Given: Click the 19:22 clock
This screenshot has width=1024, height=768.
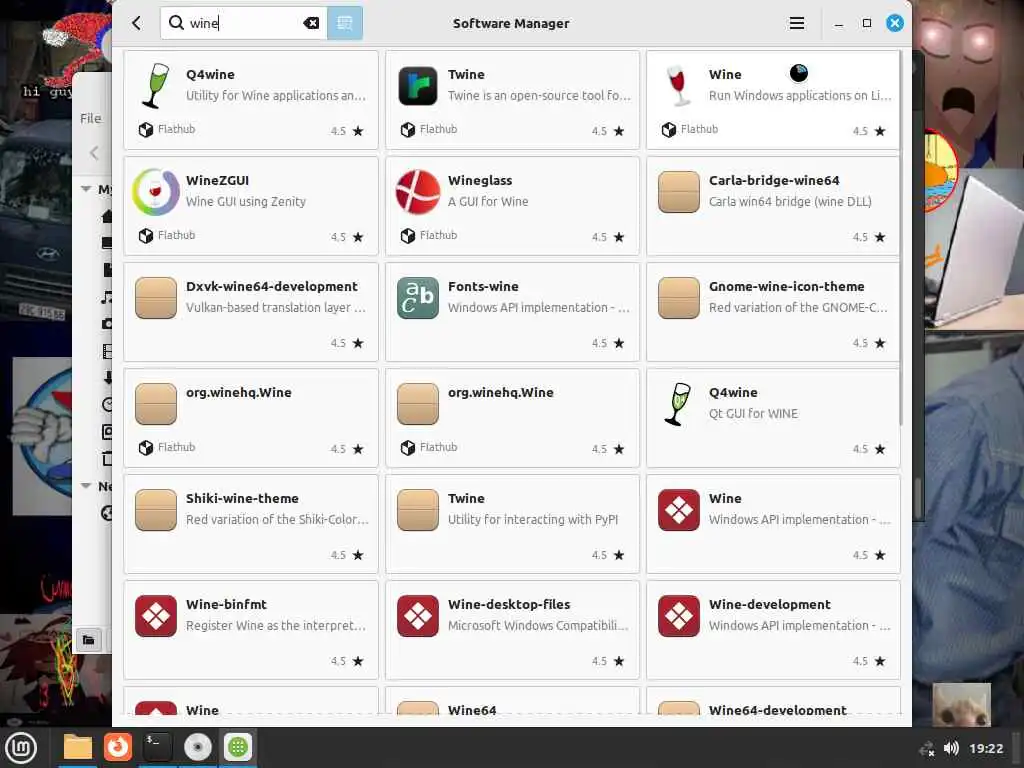Looking at the screenshot, I should pyautogui.click(x=985, y=748).
